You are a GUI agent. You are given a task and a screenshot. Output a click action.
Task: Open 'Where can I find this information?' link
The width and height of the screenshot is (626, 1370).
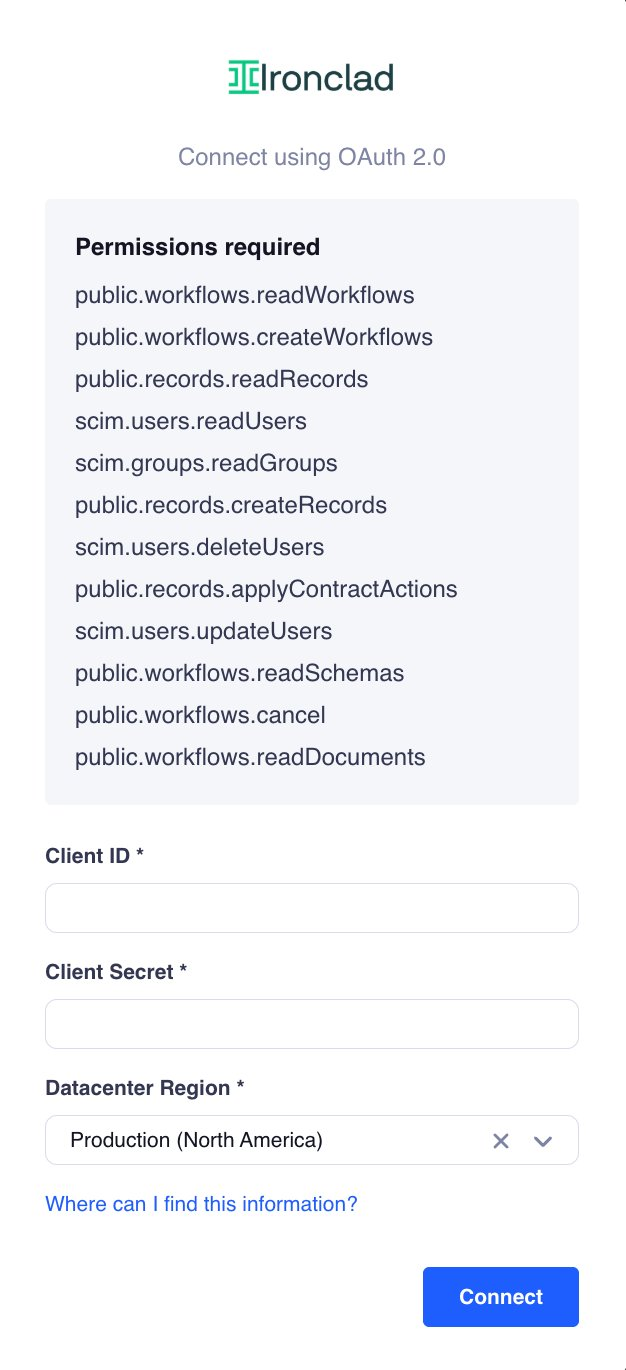(x=201, y=1204)
